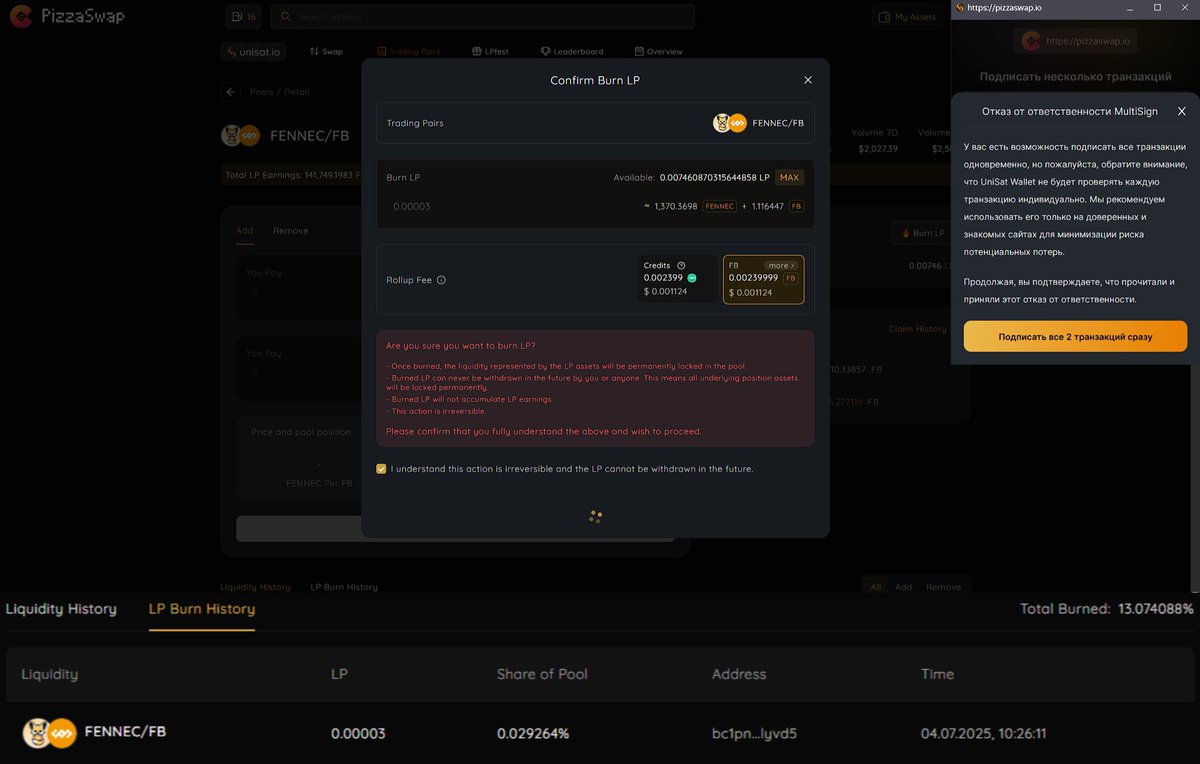Filter history by Add
This screenshot has width=1200, height=764.
point(903,587)
